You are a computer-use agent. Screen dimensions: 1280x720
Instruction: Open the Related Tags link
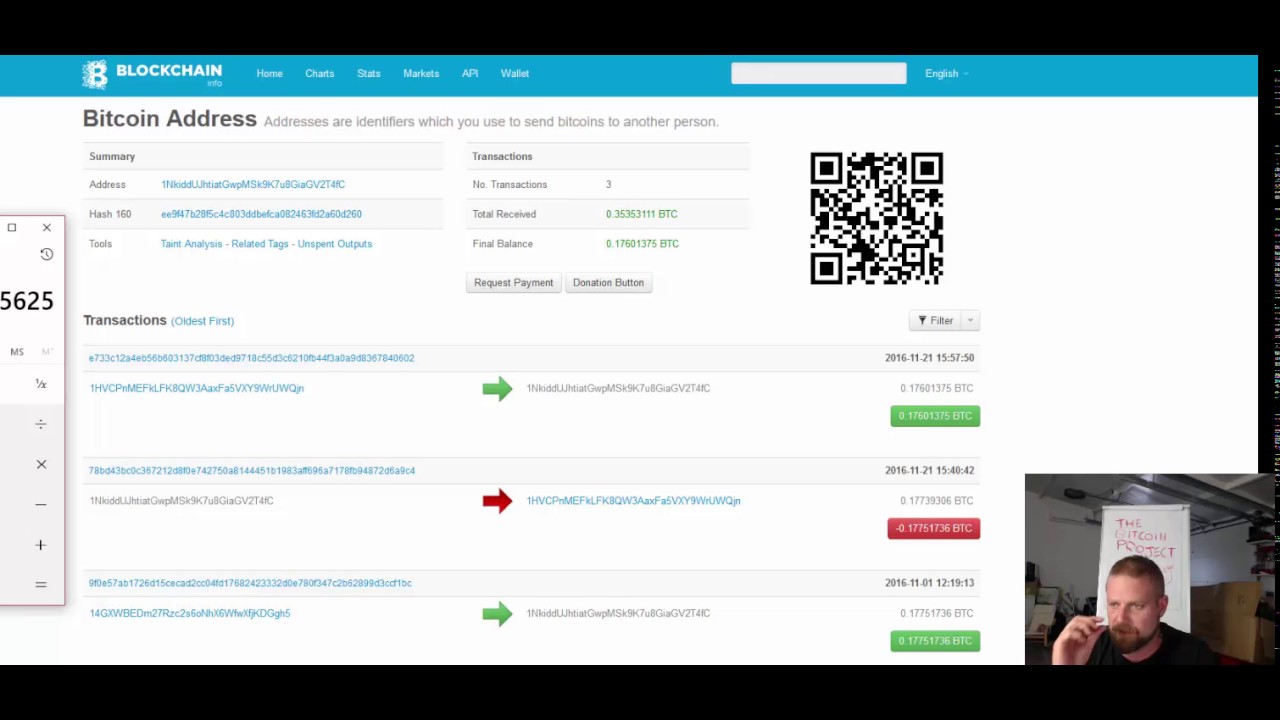(258, 244)
